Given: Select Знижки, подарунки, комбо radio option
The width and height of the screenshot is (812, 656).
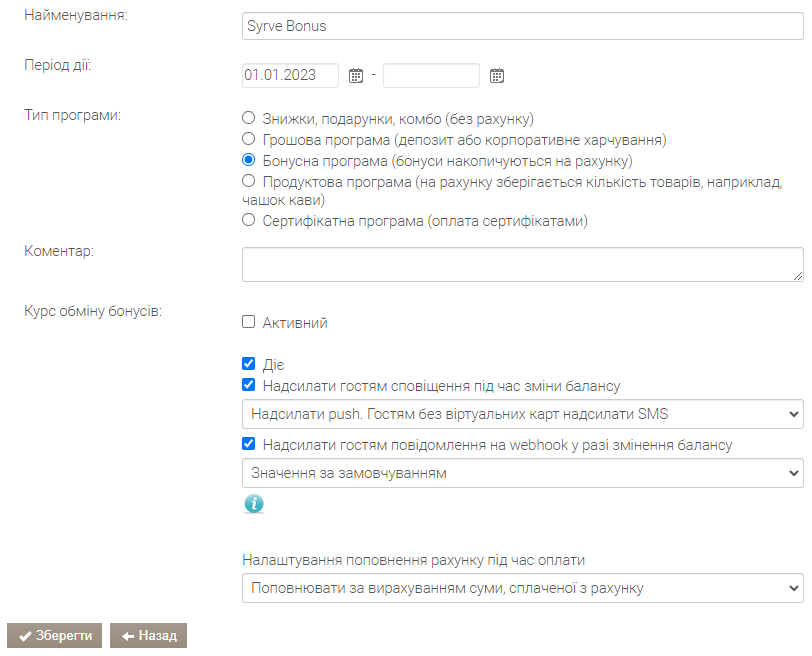Looking at the screenshot, I should (x=249, y=118).
